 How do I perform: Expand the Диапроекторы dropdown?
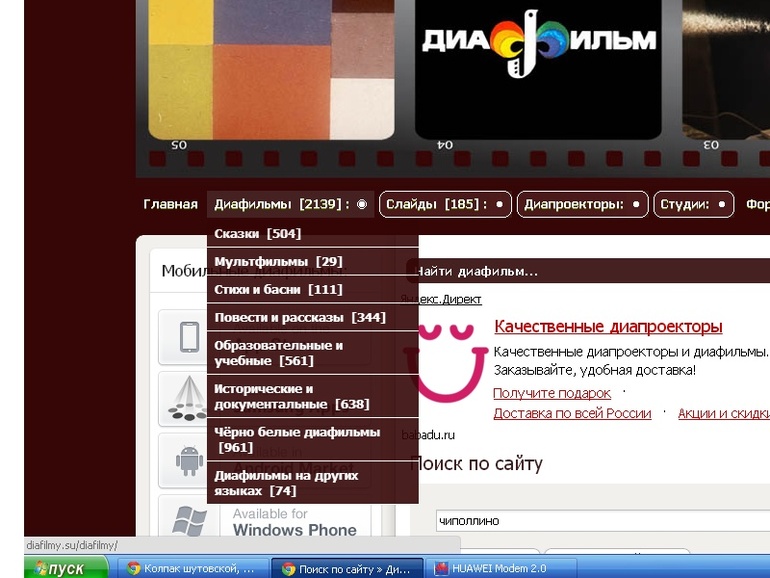[x=582, y=204]
